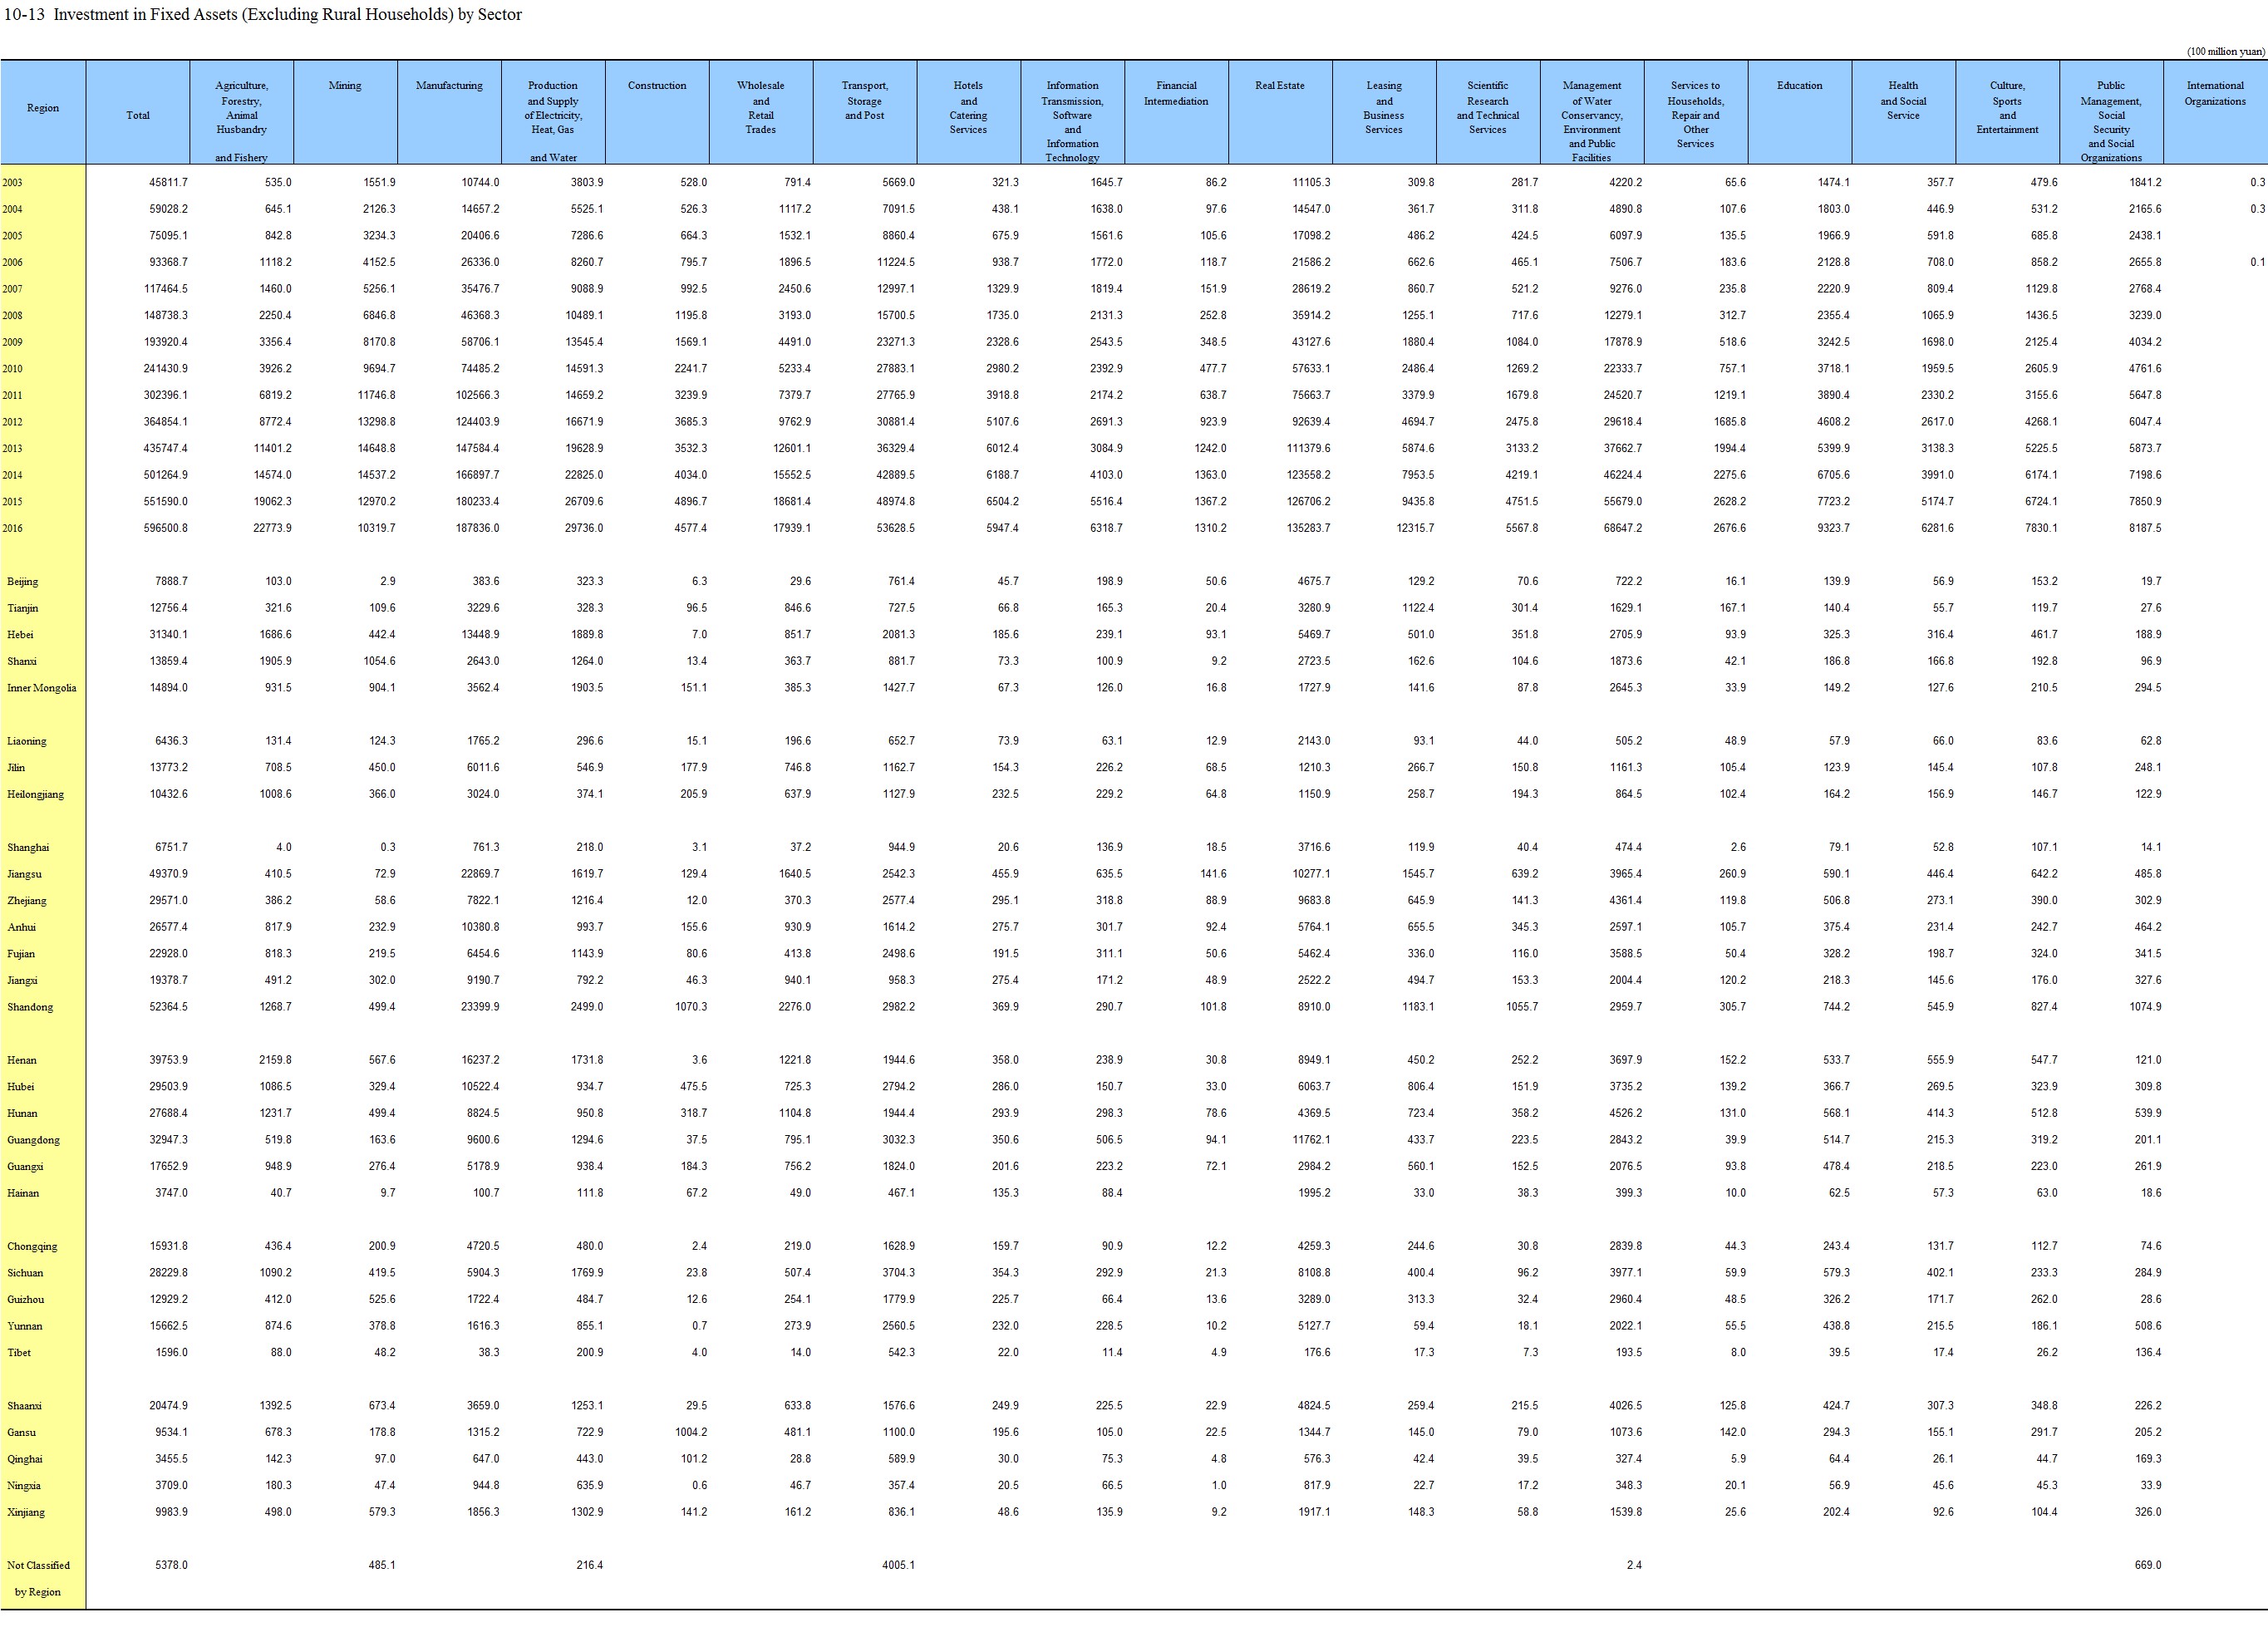Click the Henan row label
2268x1637 pixels.
tap(21, 1060)
